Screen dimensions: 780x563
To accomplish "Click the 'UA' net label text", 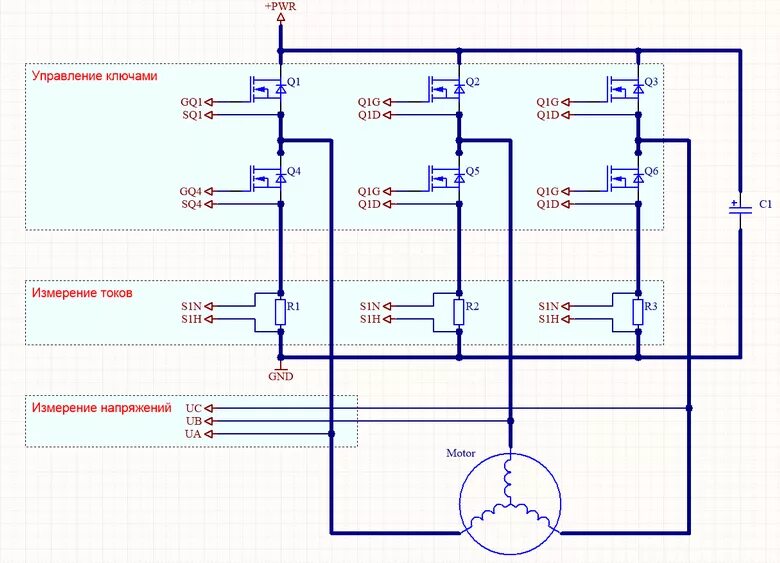I will click(193, 434).
